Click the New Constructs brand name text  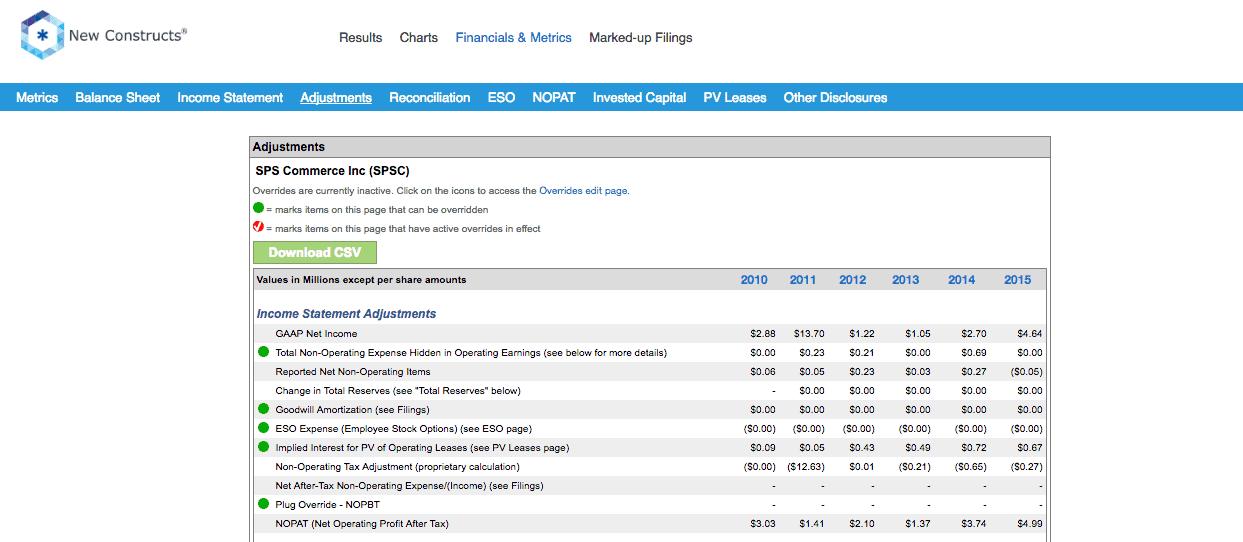128,35
